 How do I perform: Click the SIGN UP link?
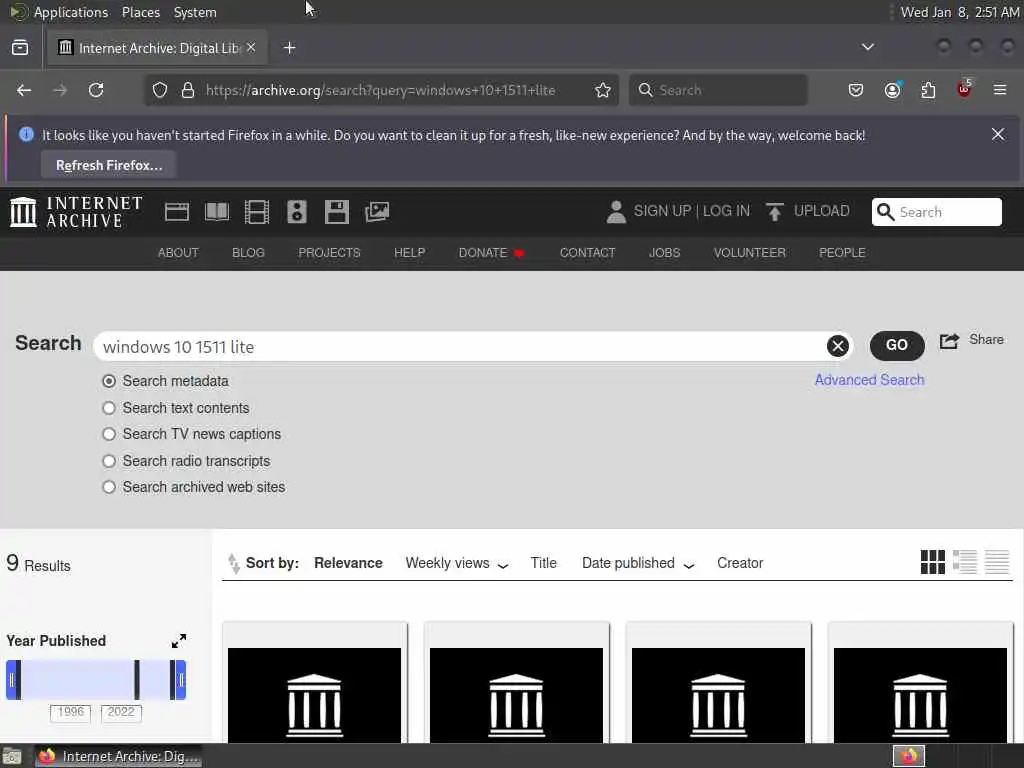tap(662, 211)
